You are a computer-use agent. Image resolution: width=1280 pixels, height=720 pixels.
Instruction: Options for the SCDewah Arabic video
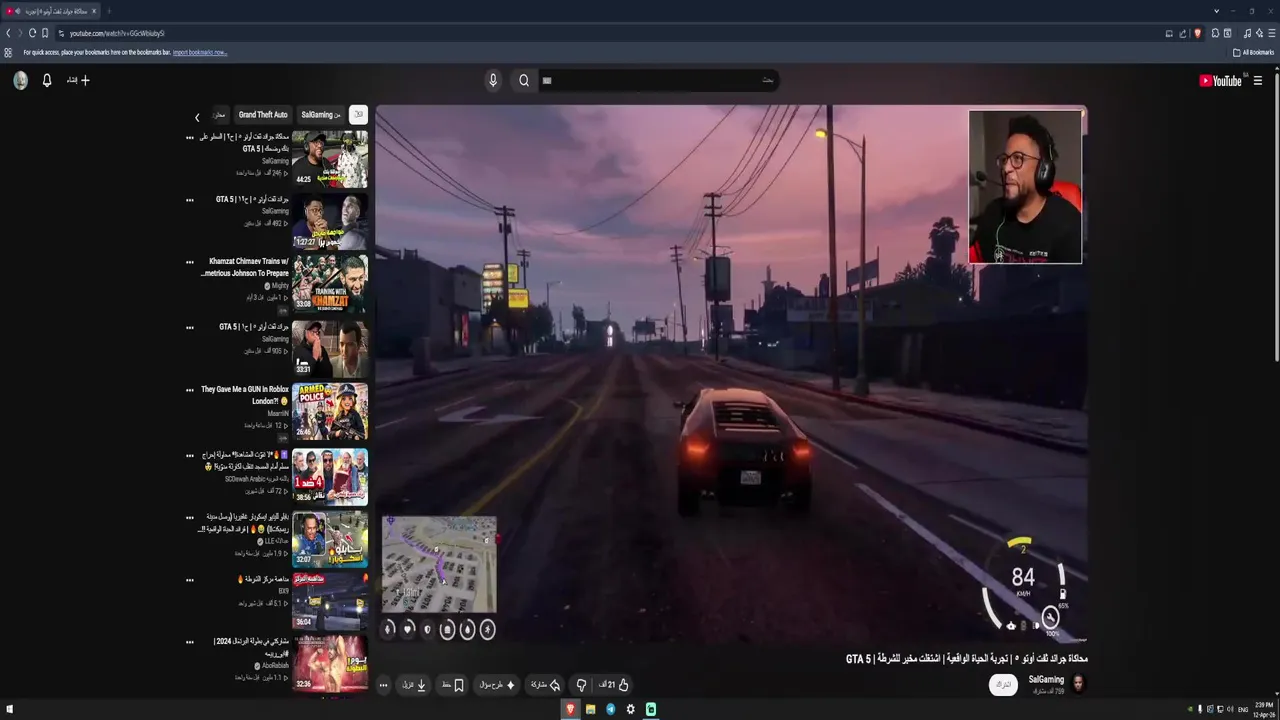pyautogui.click(x=190, y=455)
